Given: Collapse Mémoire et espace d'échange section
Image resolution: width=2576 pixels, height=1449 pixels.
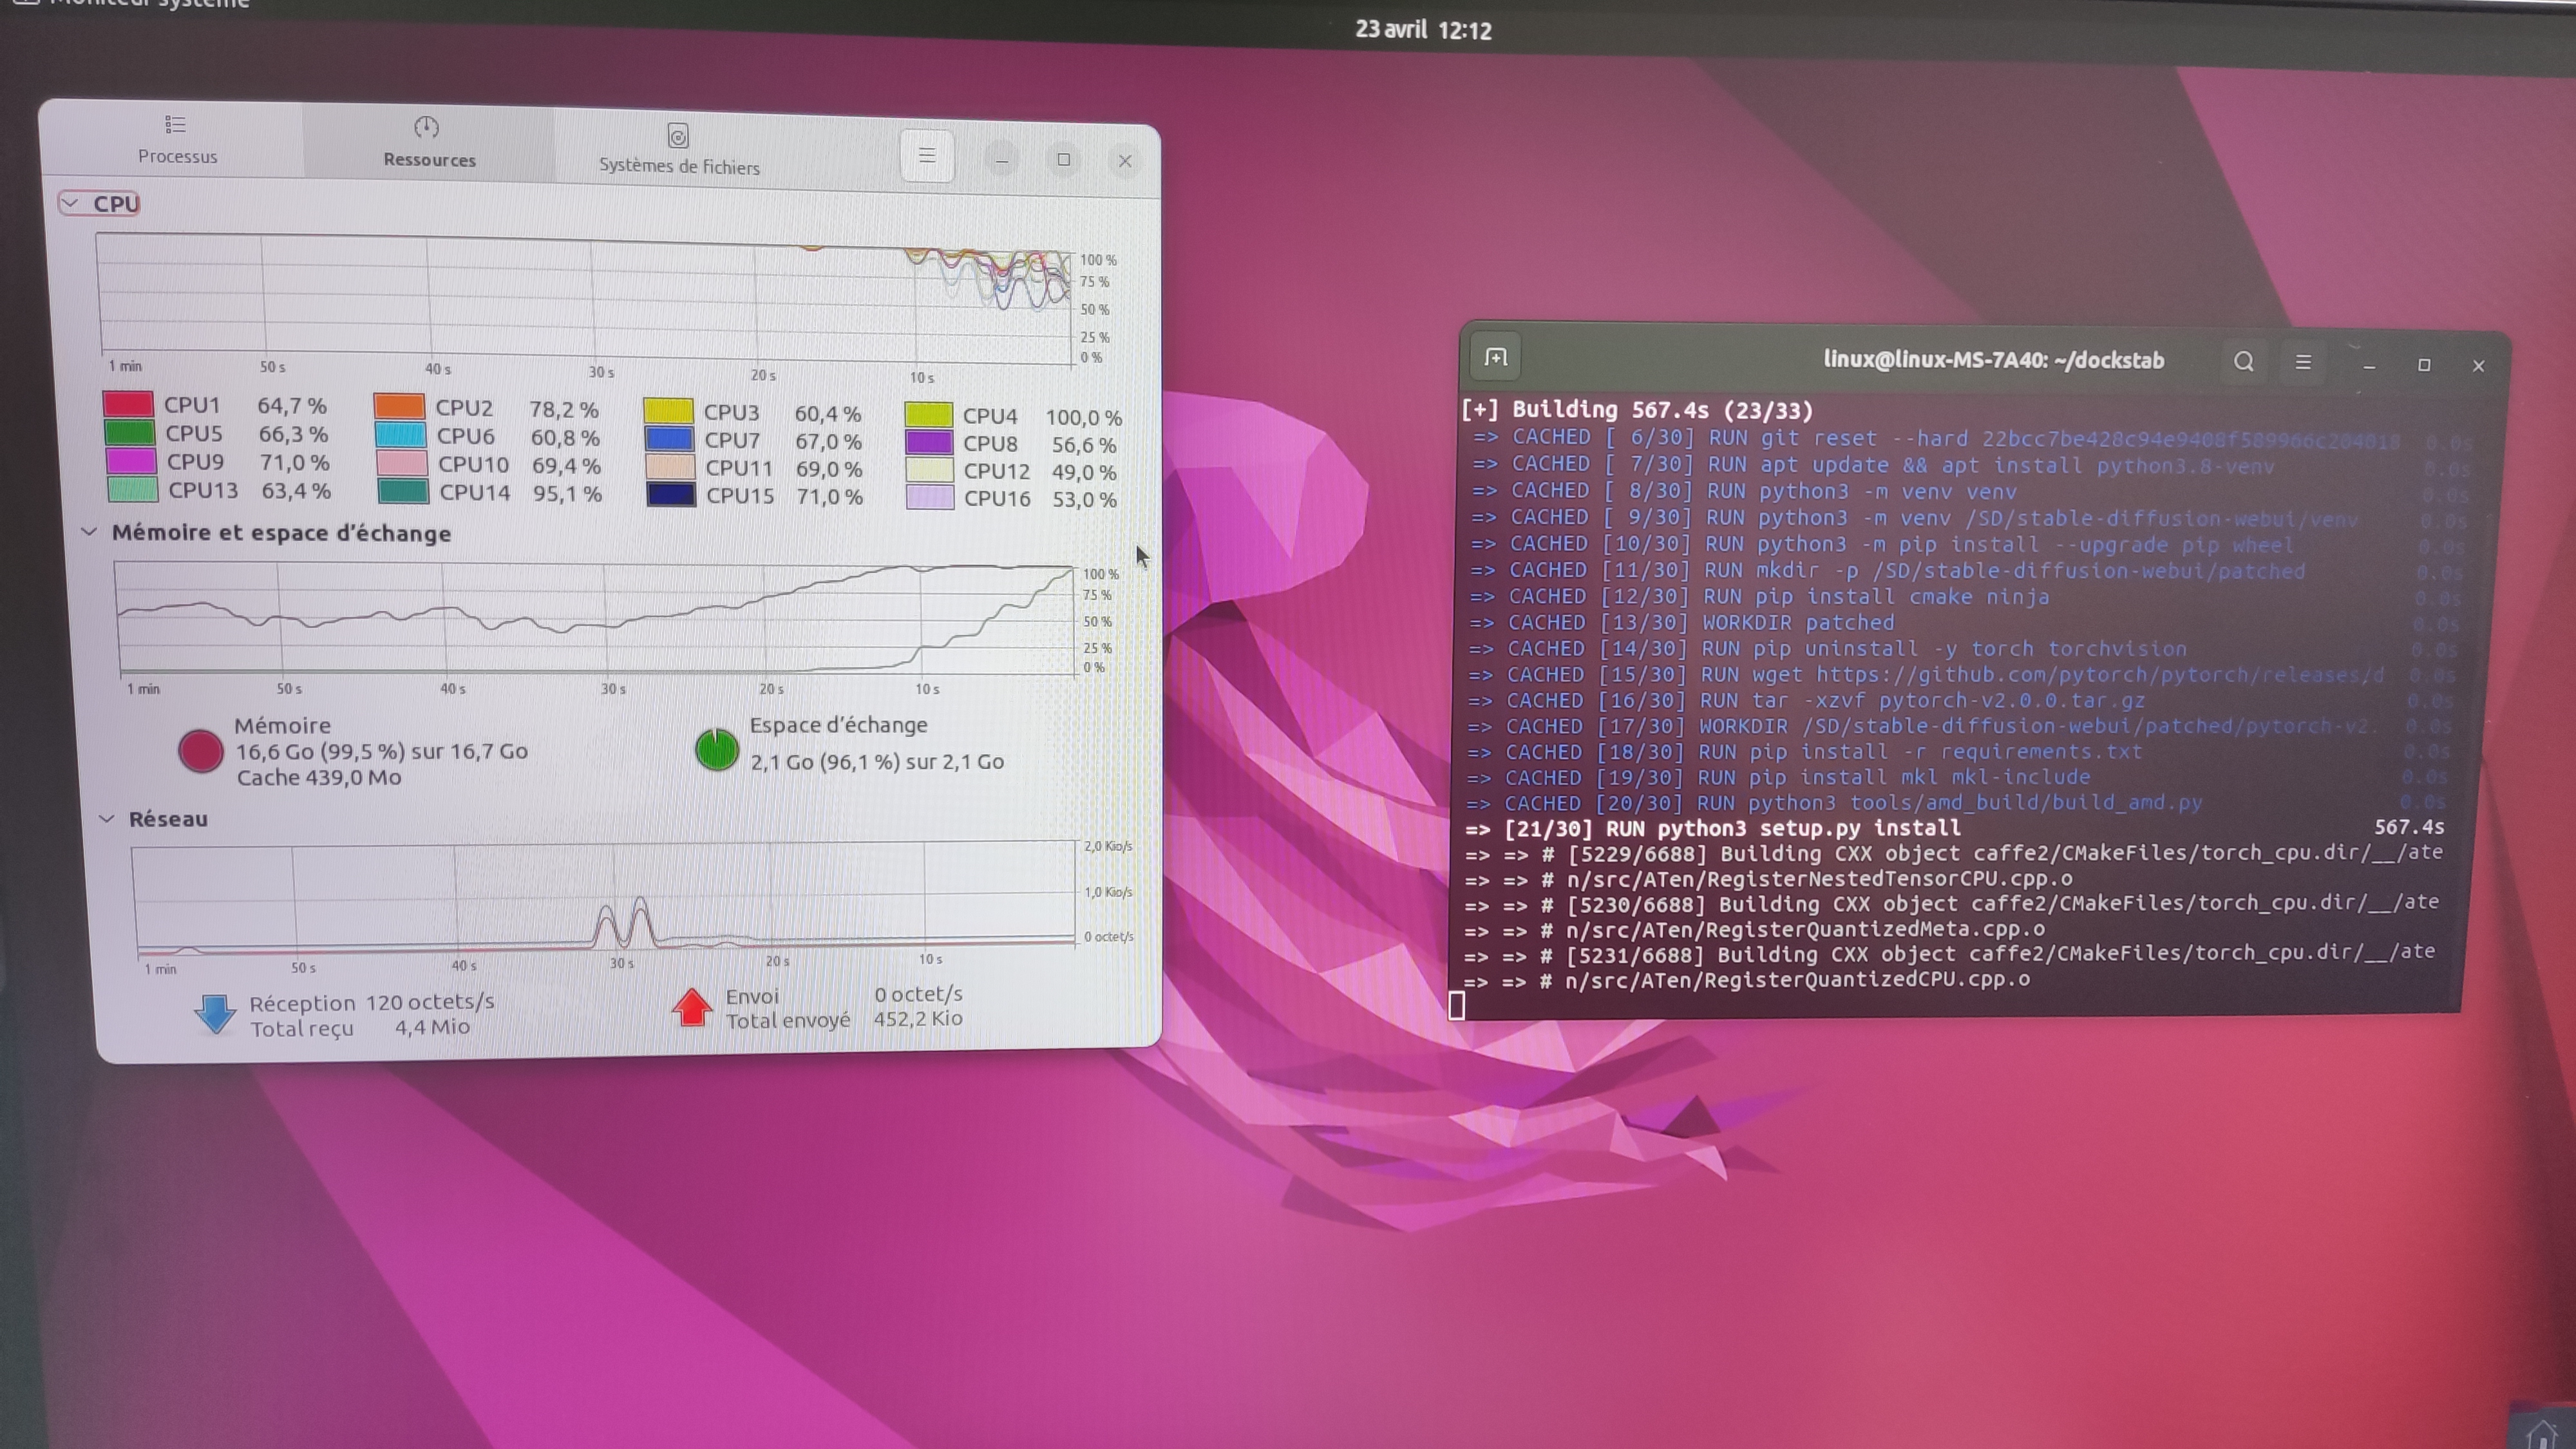Looking at the screenshot, I should 90,531.
